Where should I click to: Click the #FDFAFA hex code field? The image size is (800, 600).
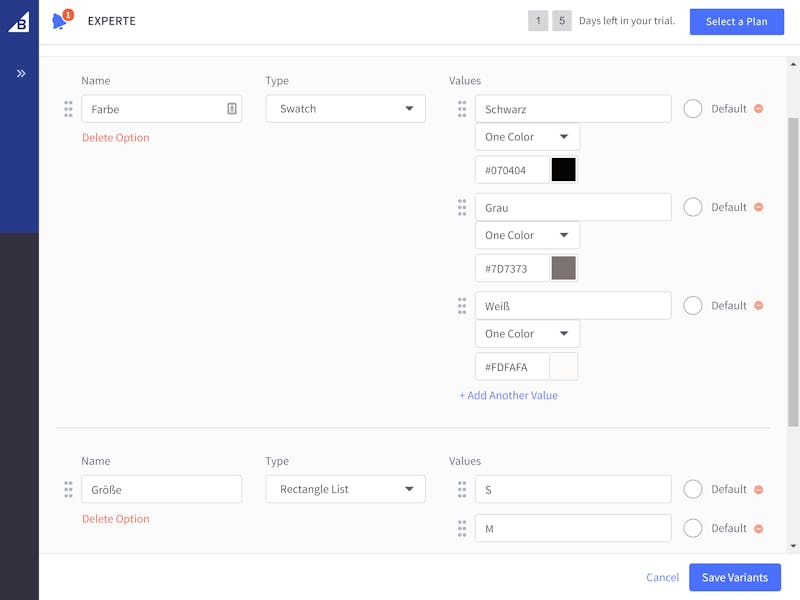512,367
